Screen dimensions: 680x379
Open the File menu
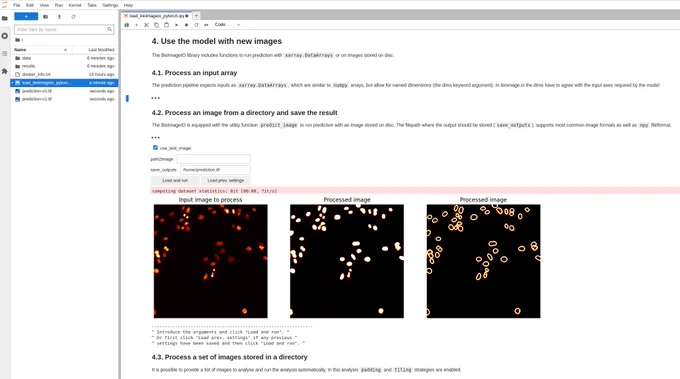(x=17, y=5)
